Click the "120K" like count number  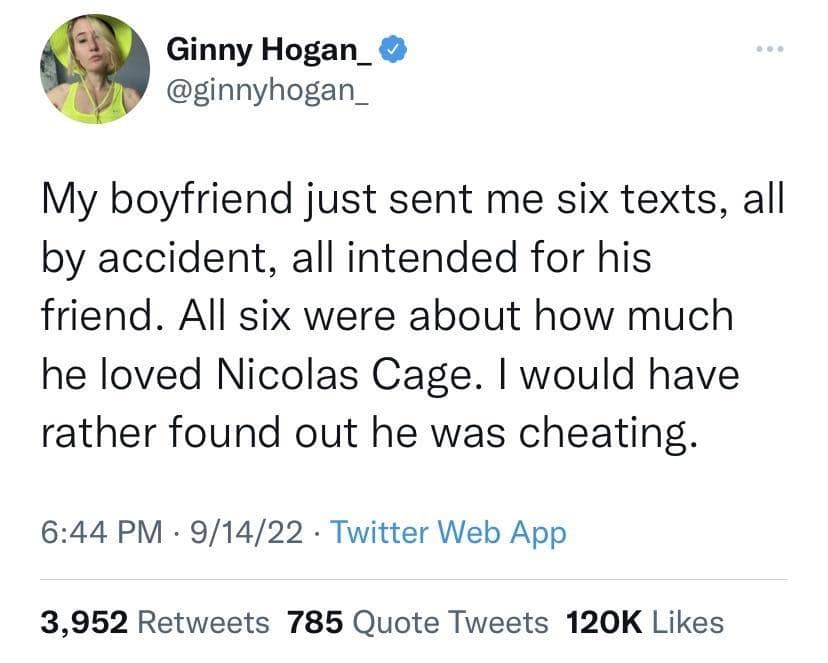tap(603, 622)
